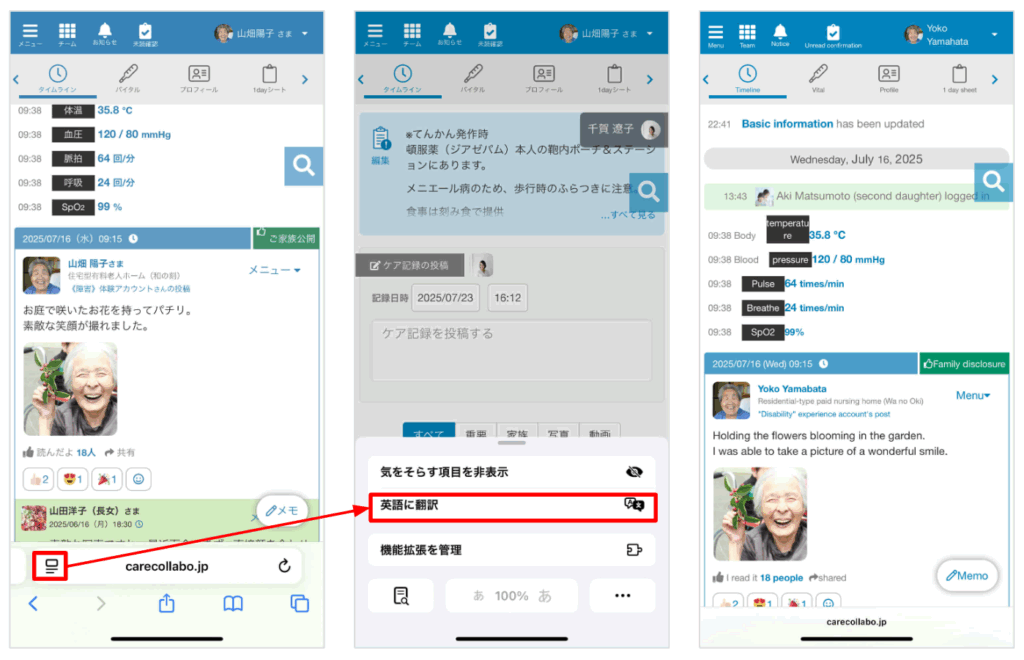This screenshot has width=1024, height=660.
Task: Open the post's Menu dropdown on English phone
Action: pos(973,395)
